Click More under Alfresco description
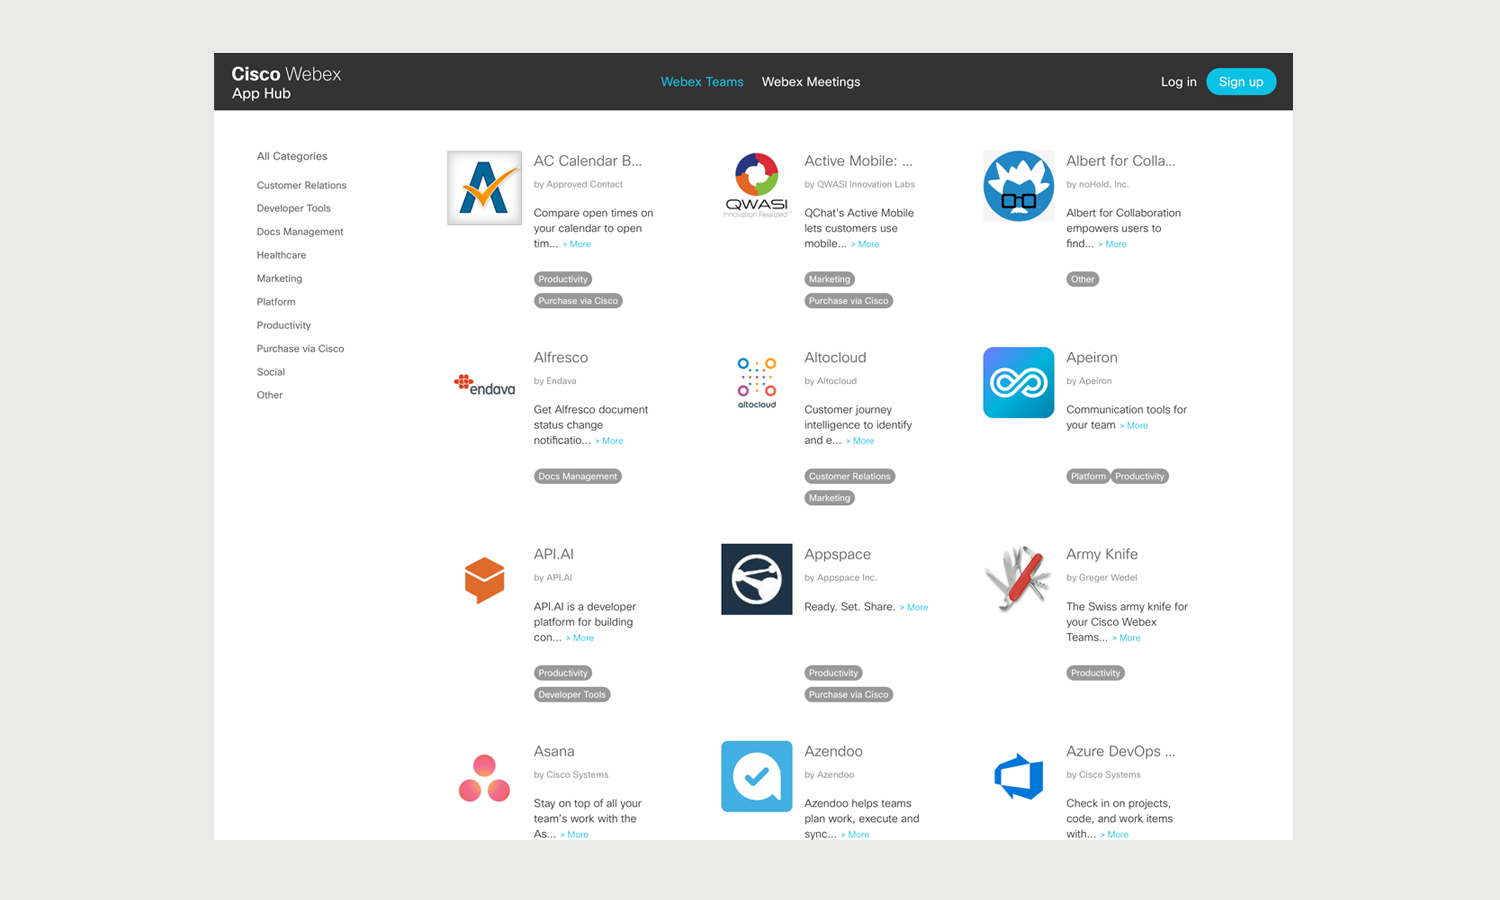Image resolution: width=1500 pixels, height=900 pixels. pyautogui.click(x=609, y=441)
